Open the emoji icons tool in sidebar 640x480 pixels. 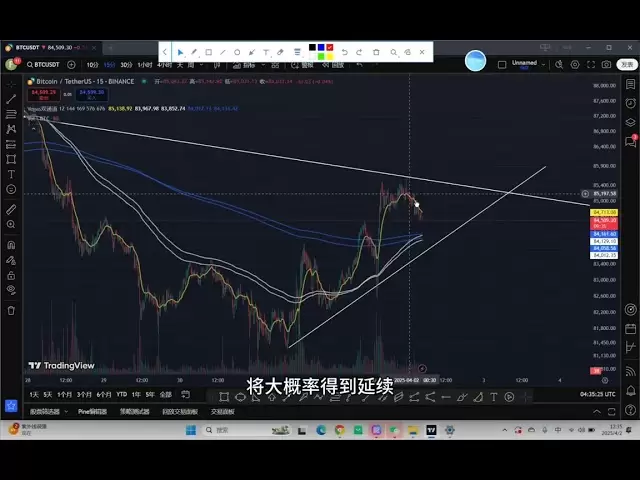click(x=11, y=189)
